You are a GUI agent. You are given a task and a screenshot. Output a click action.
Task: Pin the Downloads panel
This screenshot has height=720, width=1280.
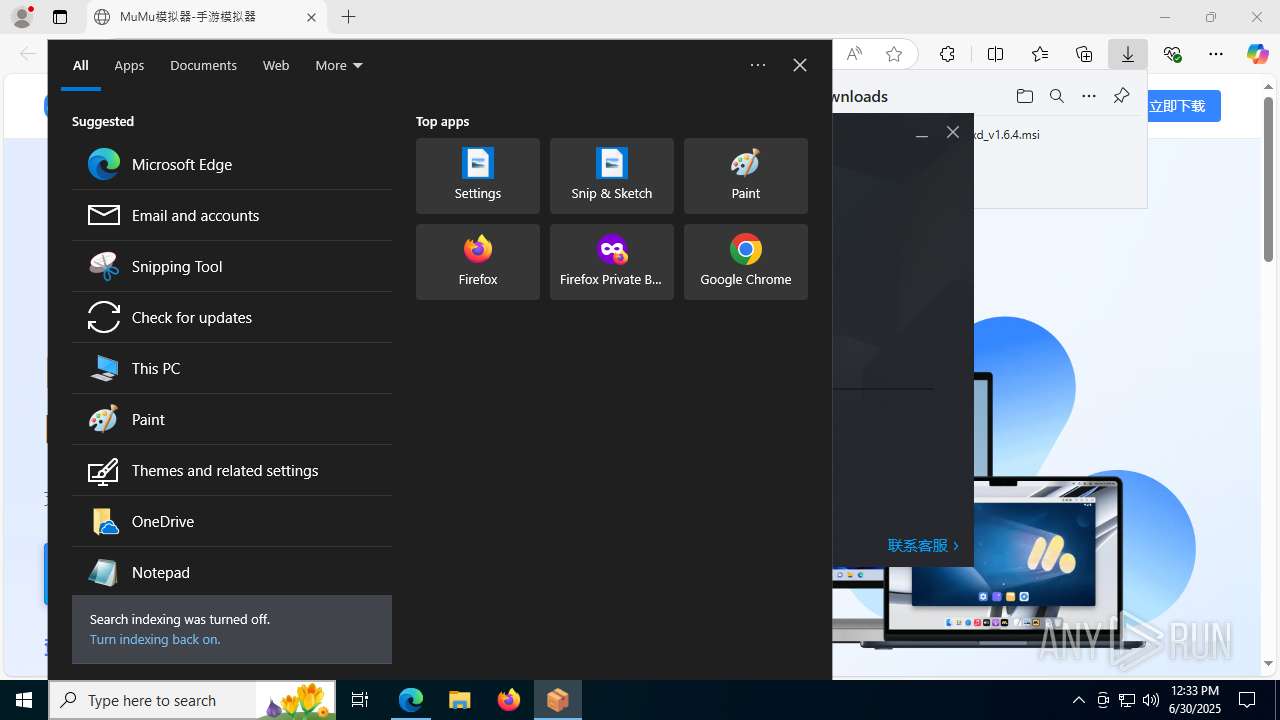(1121, 96)
